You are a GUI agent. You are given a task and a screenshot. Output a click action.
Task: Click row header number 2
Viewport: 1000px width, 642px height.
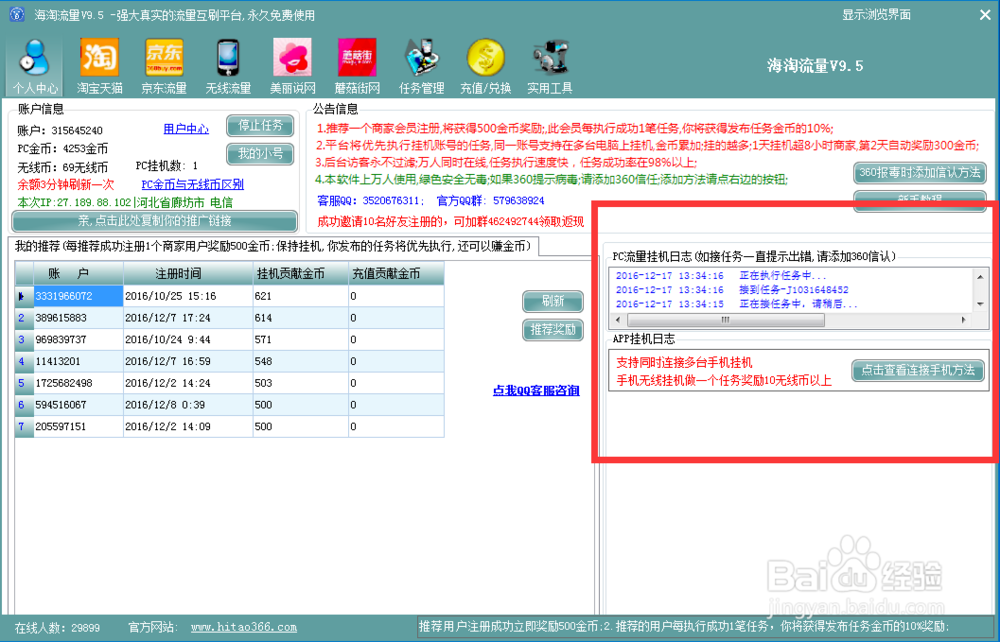[x=24, y=317]
